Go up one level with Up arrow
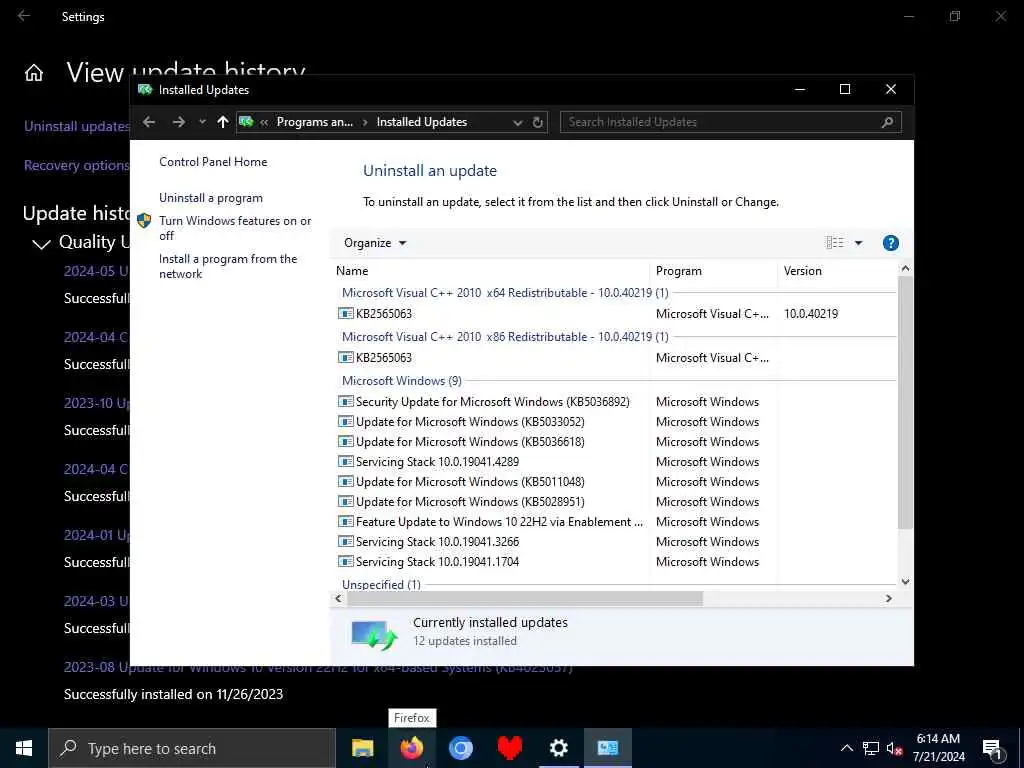1024x768 pixels. 223,122
